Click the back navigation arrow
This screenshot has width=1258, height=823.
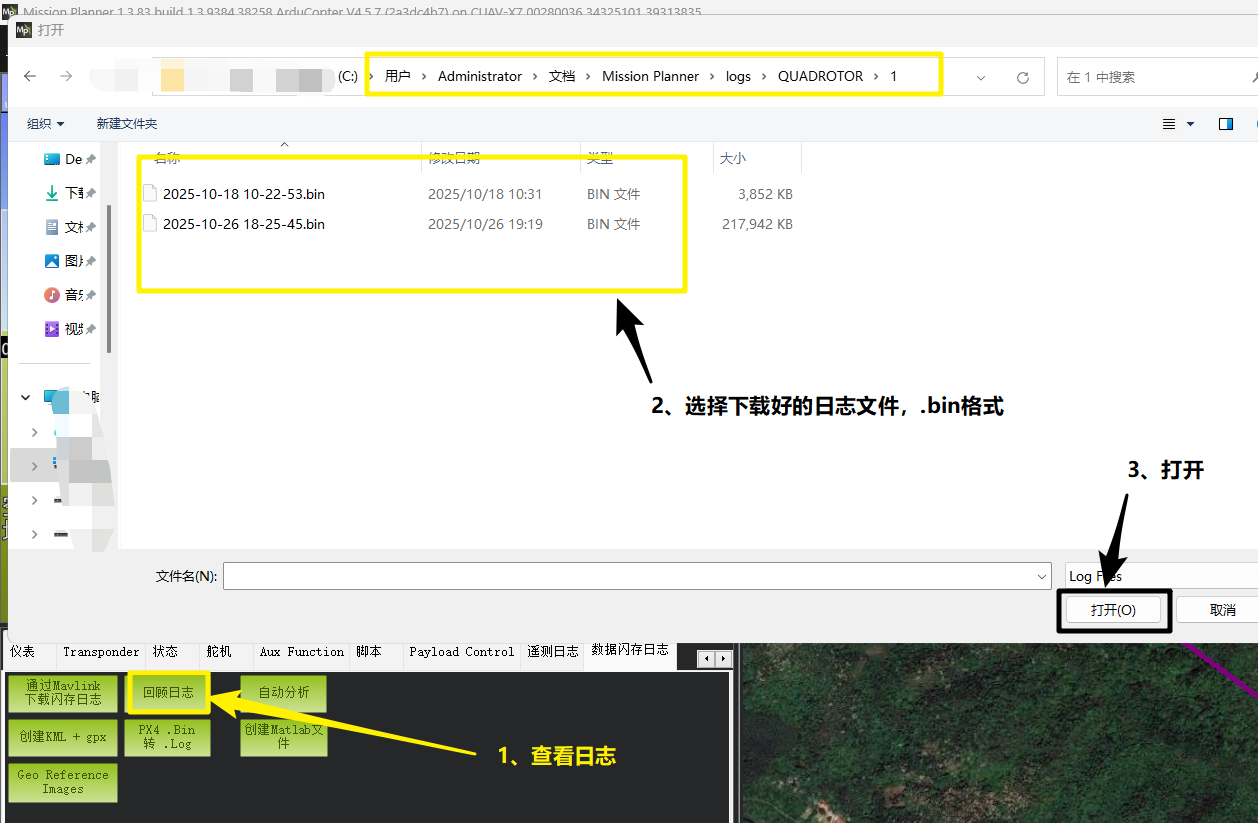click(x=30, y=77)
